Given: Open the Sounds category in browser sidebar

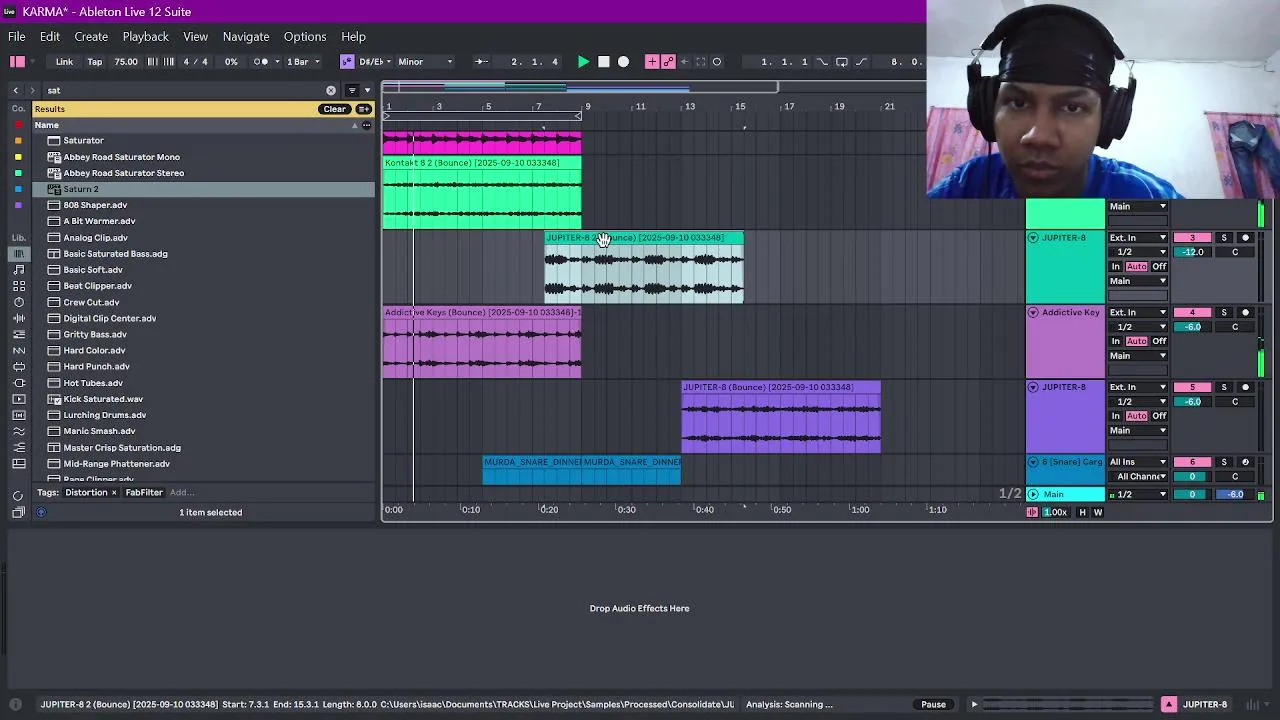Looking at the screenshot, I should click(x=18, y=270).
